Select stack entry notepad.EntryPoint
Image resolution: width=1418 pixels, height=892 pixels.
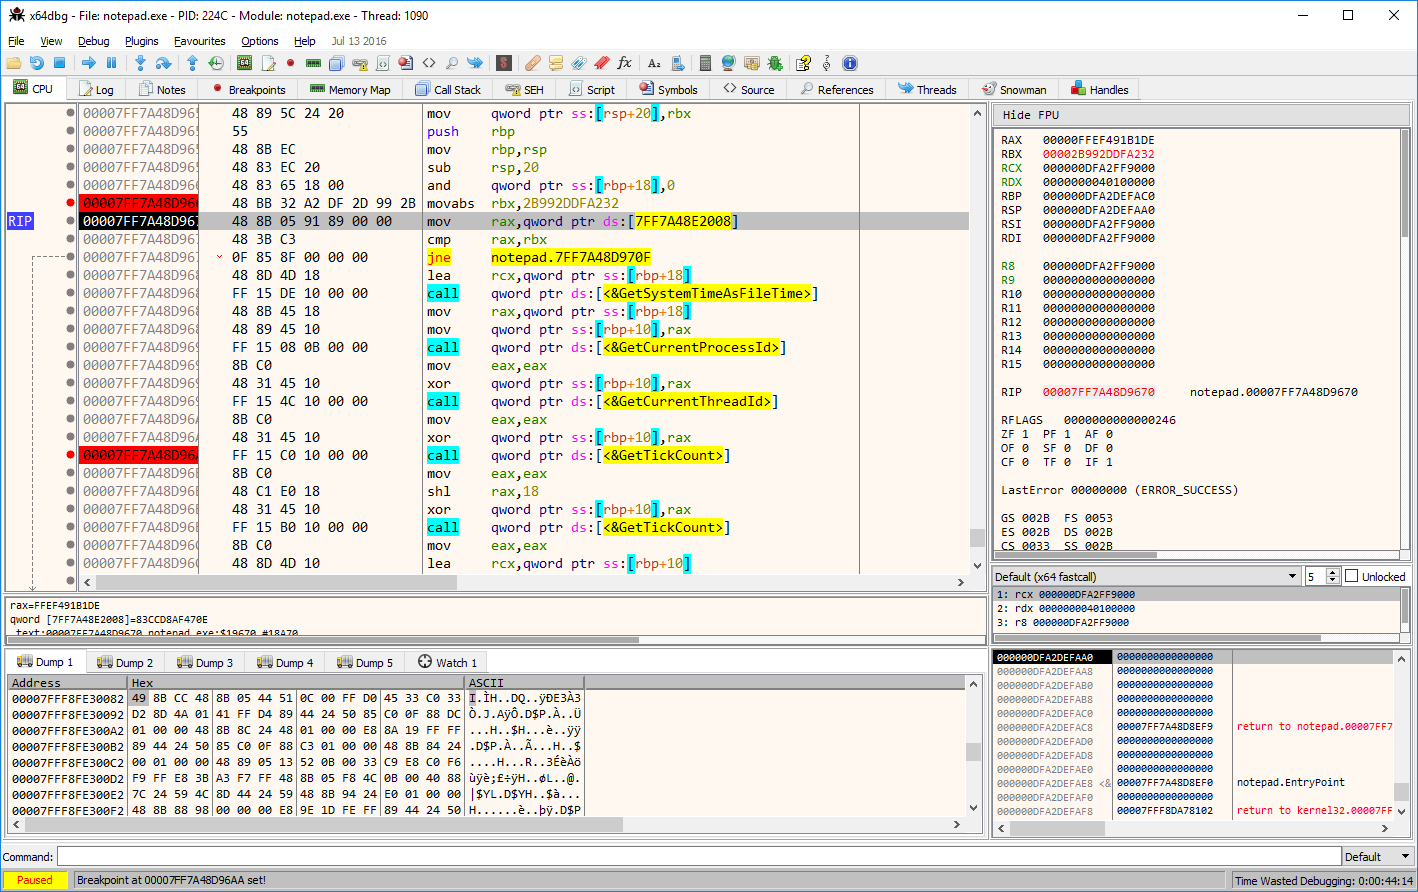[x=1291, y=782]
